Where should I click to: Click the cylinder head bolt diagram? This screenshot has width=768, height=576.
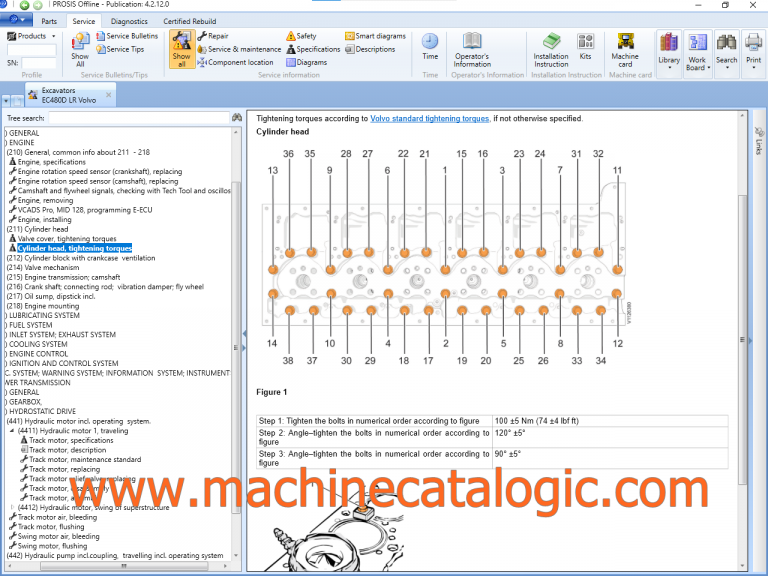(444, 257)
